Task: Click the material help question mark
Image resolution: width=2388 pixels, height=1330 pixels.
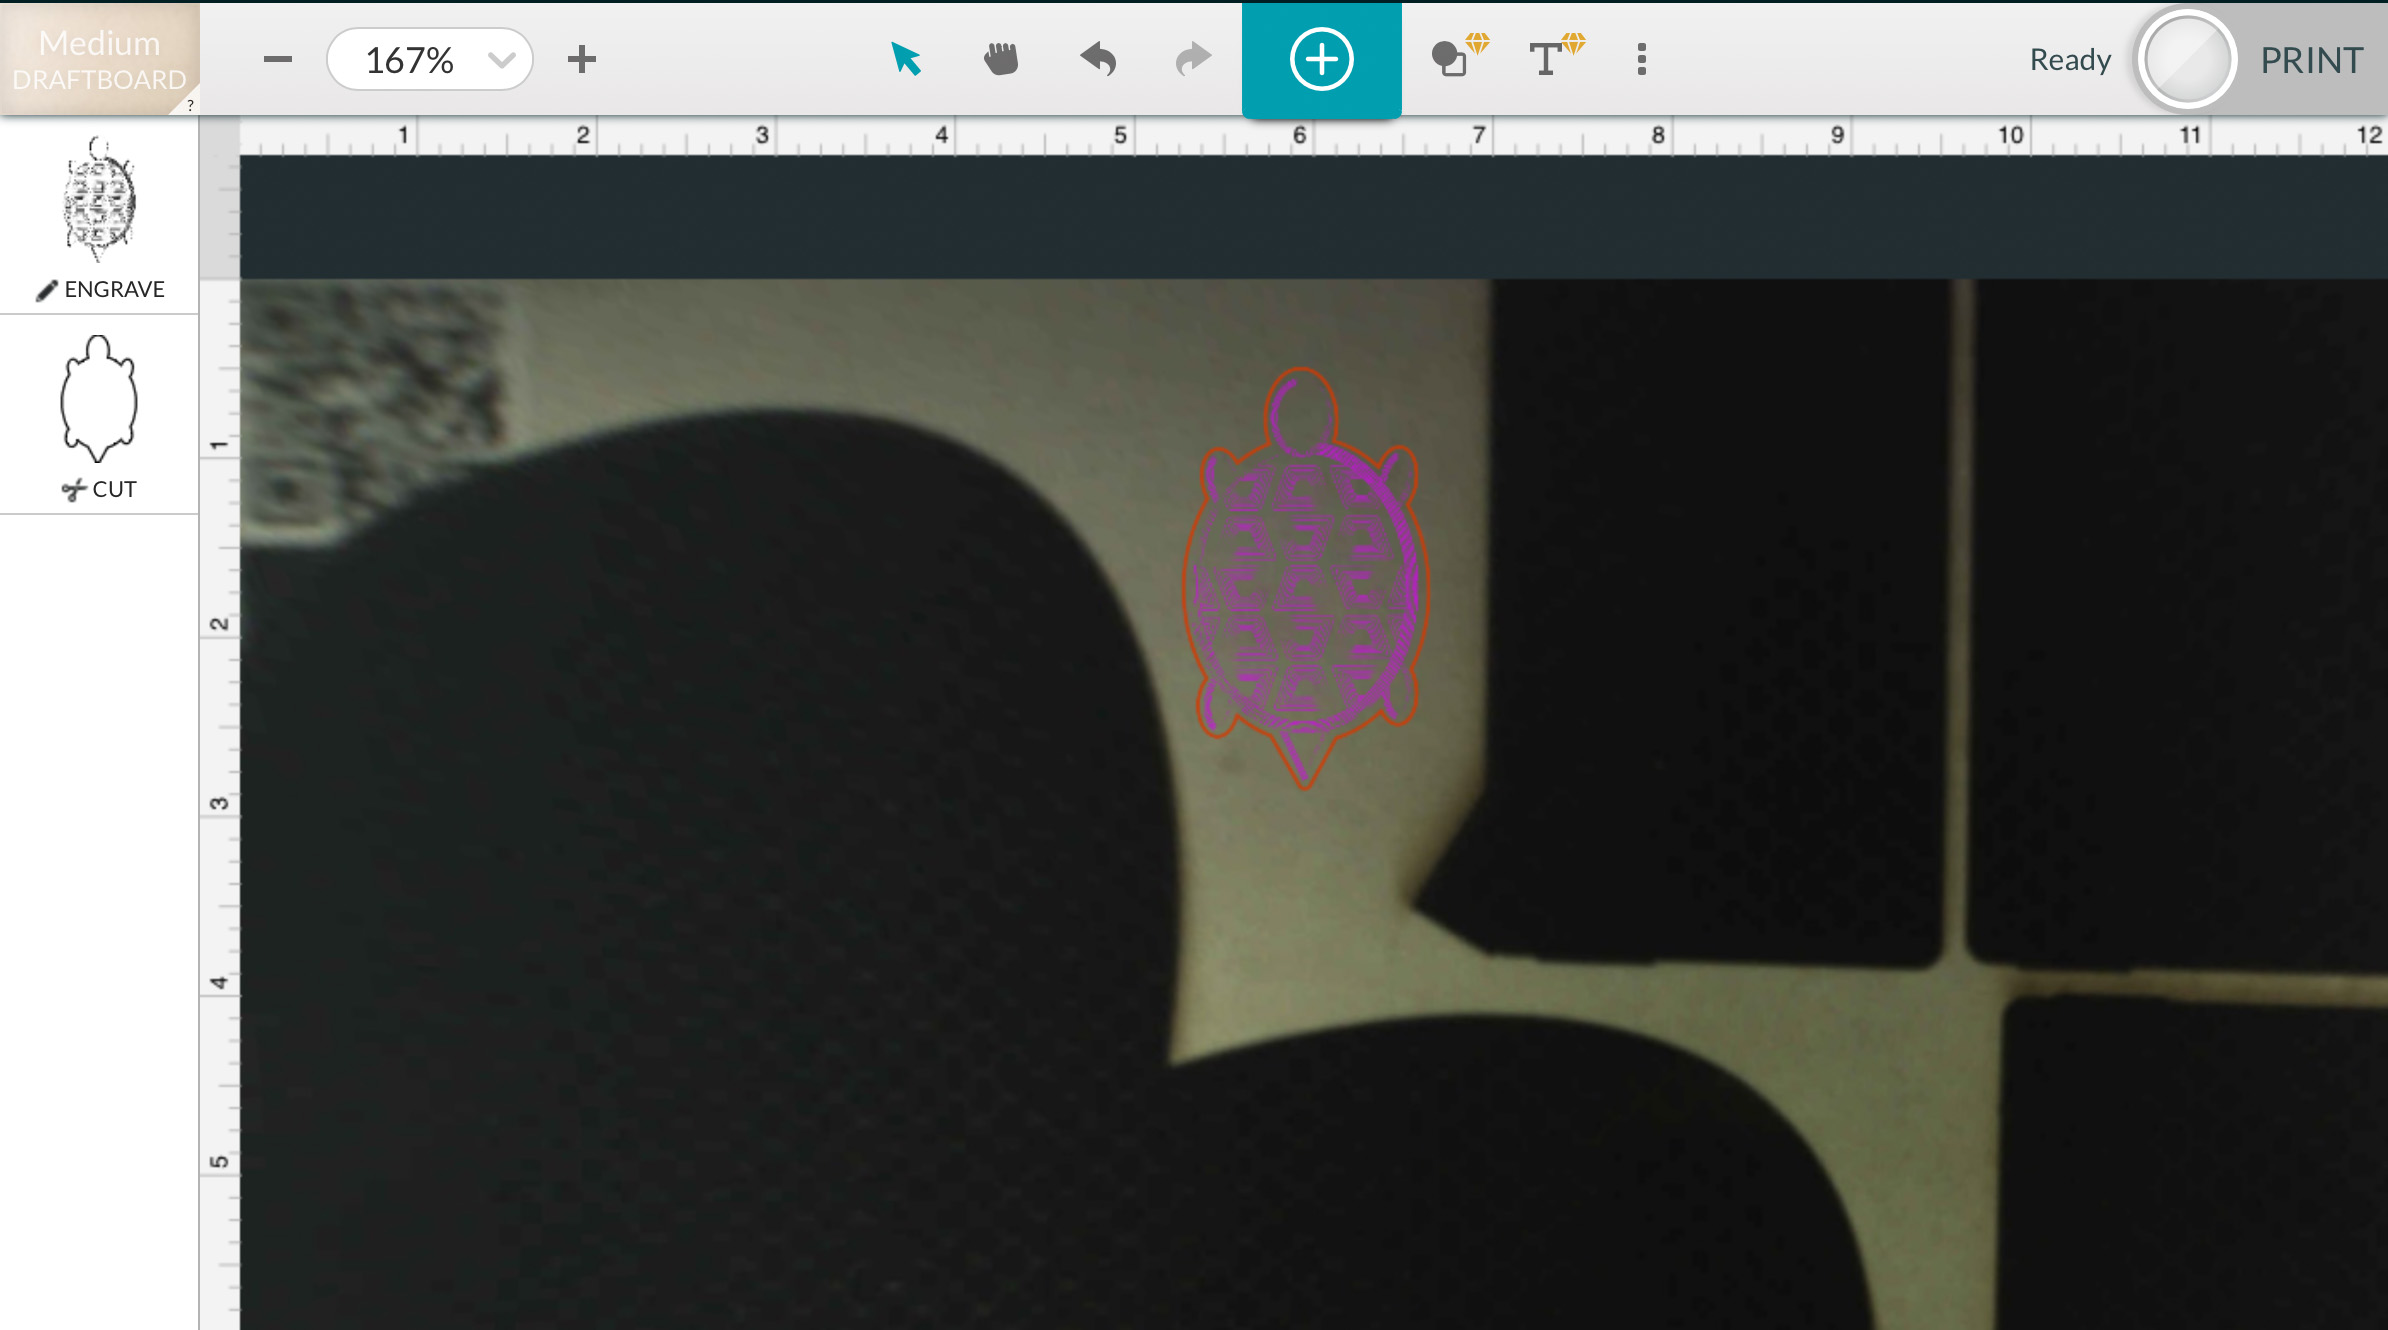Action: 190,105
